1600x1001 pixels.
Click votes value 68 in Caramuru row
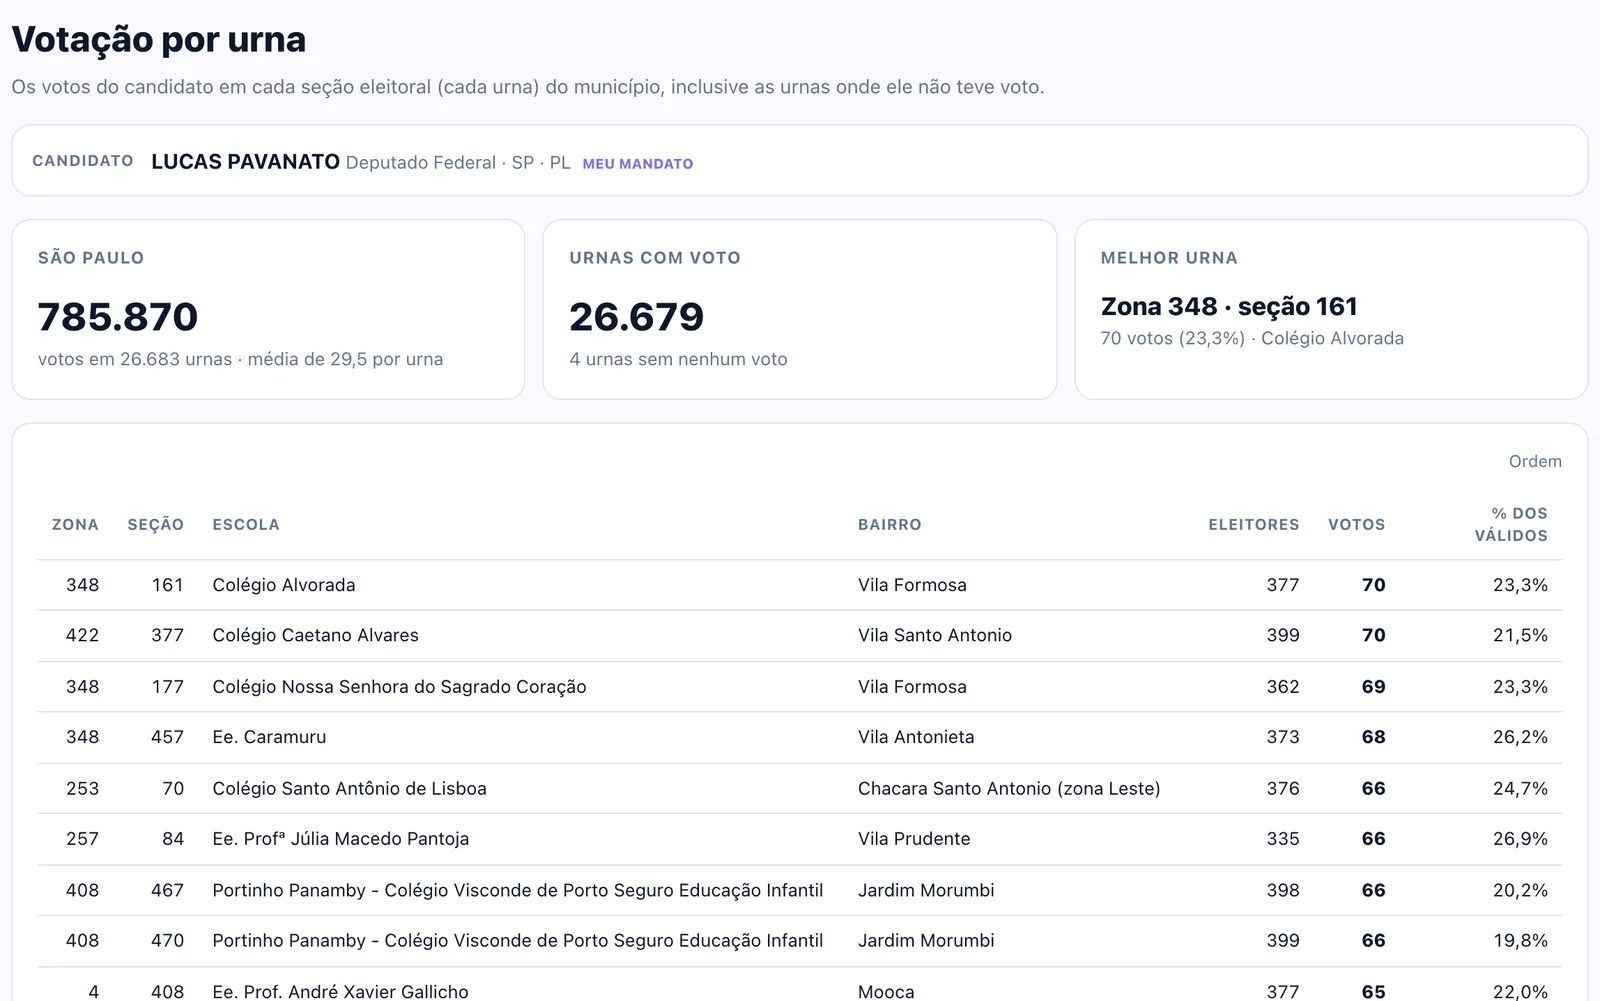1373,737
